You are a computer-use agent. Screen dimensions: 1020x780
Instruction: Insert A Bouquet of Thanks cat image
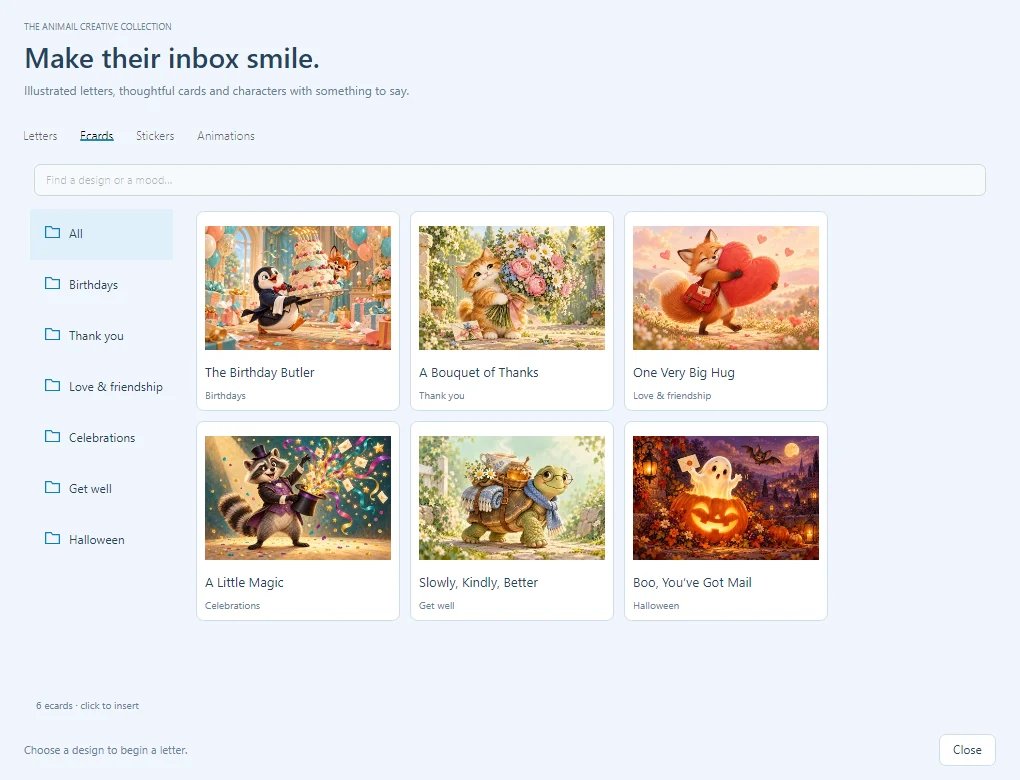click(512, 288)
